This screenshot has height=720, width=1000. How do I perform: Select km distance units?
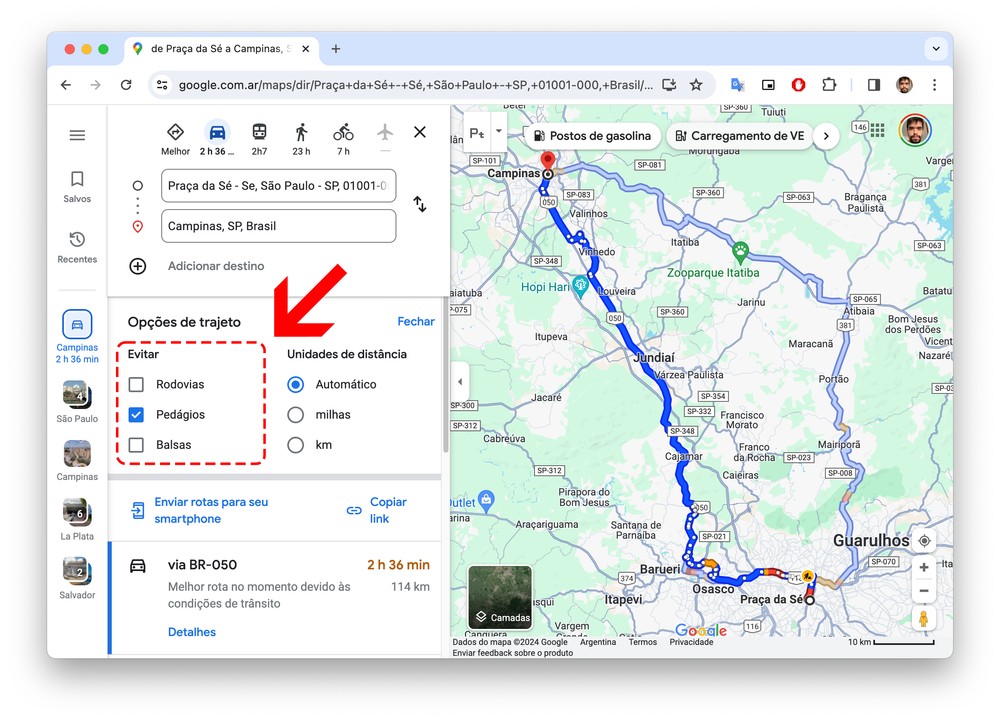point(295,444)
